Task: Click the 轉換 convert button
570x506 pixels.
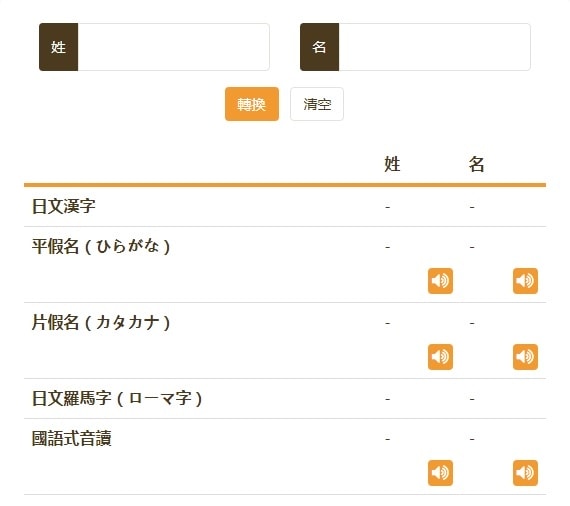Action: [x=252, y=104]
